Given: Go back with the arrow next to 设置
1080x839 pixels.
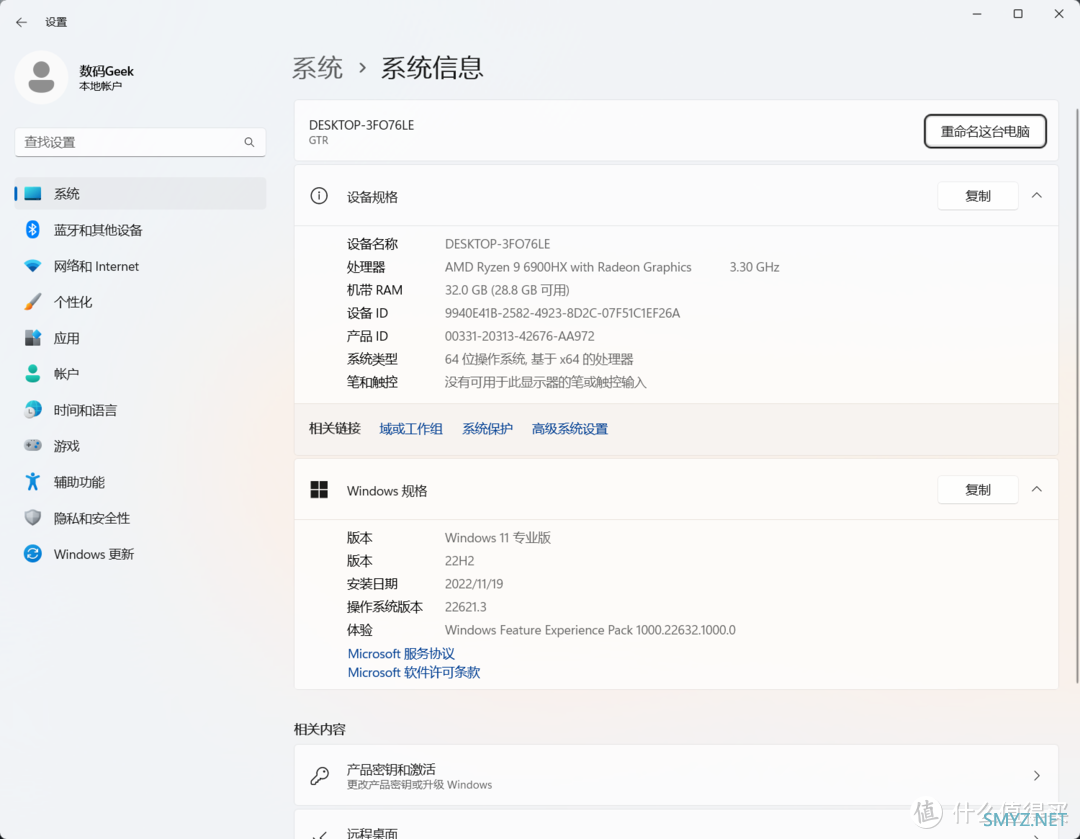Looking at the screenshot, I should click(x=21, y=22).
